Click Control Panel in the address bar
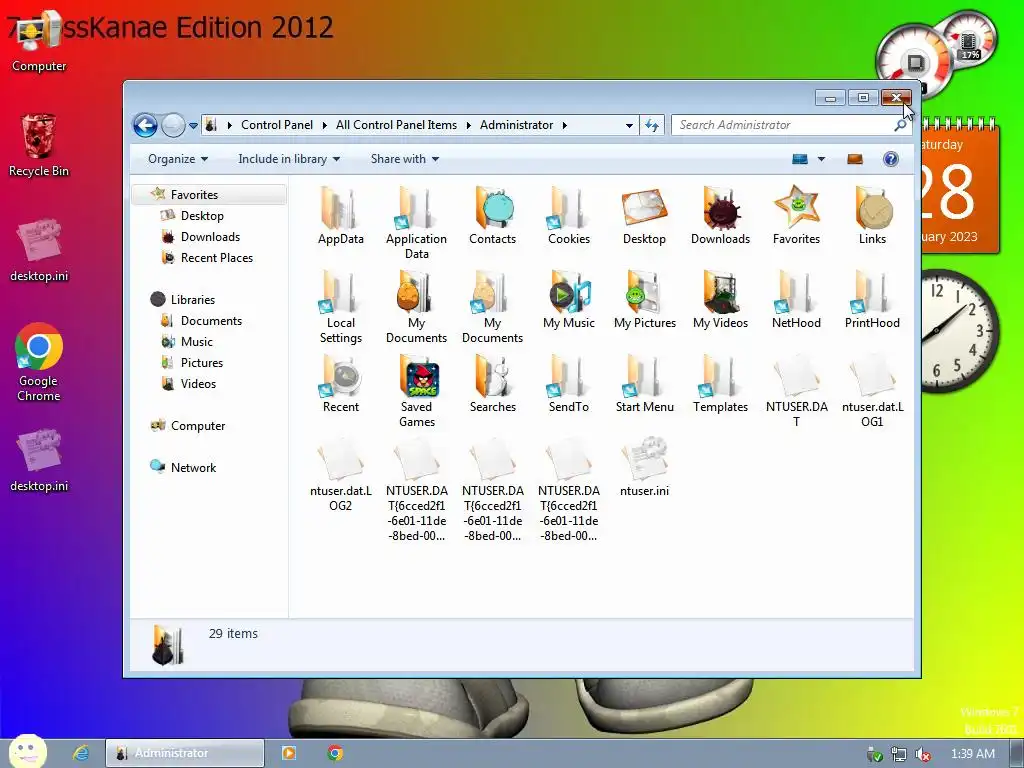 pos(277,125)
